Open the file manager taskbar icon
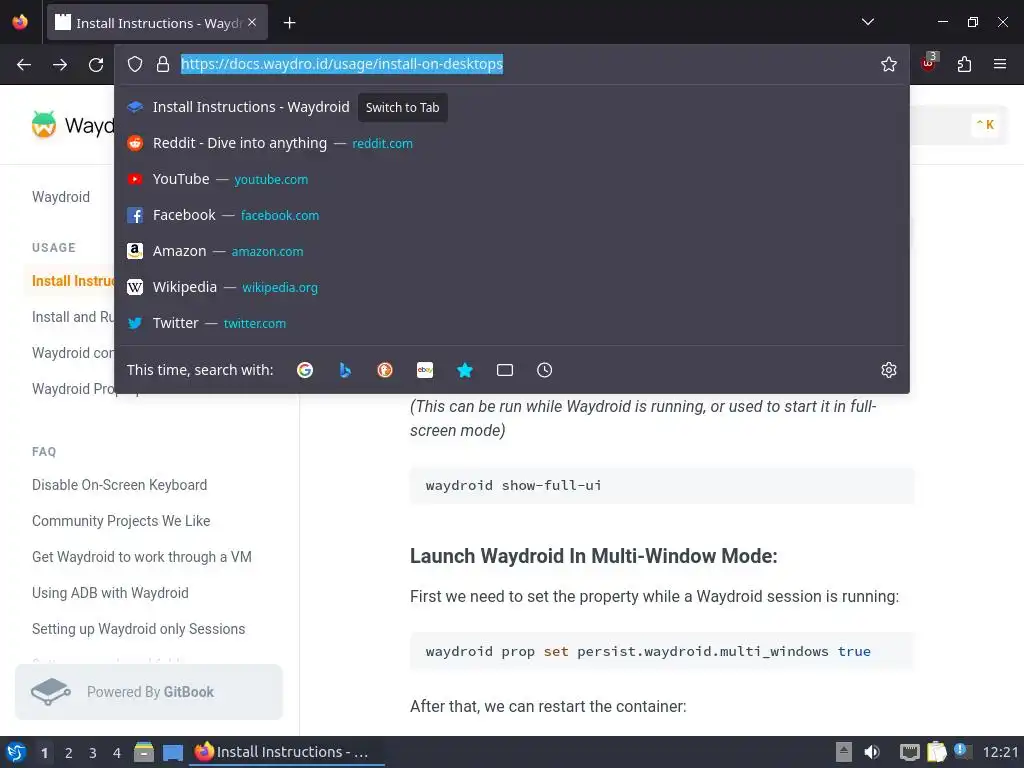This screenshot has width=1024, height=768. click(144, 752)
